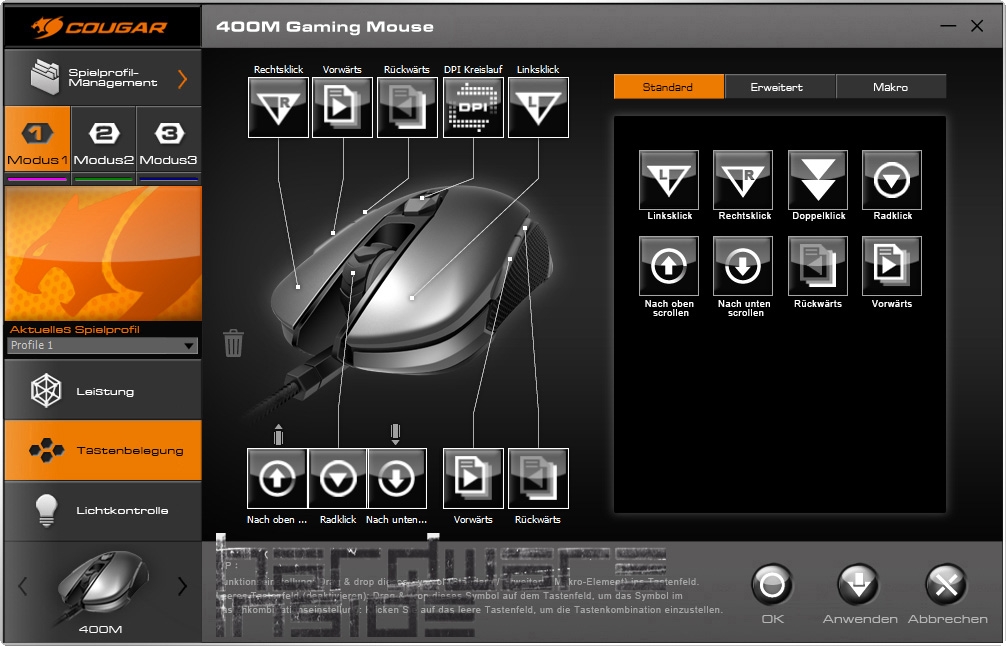
Task: Expand Spielprofil-Management with the orange chevron
Action: pos(183,79)
